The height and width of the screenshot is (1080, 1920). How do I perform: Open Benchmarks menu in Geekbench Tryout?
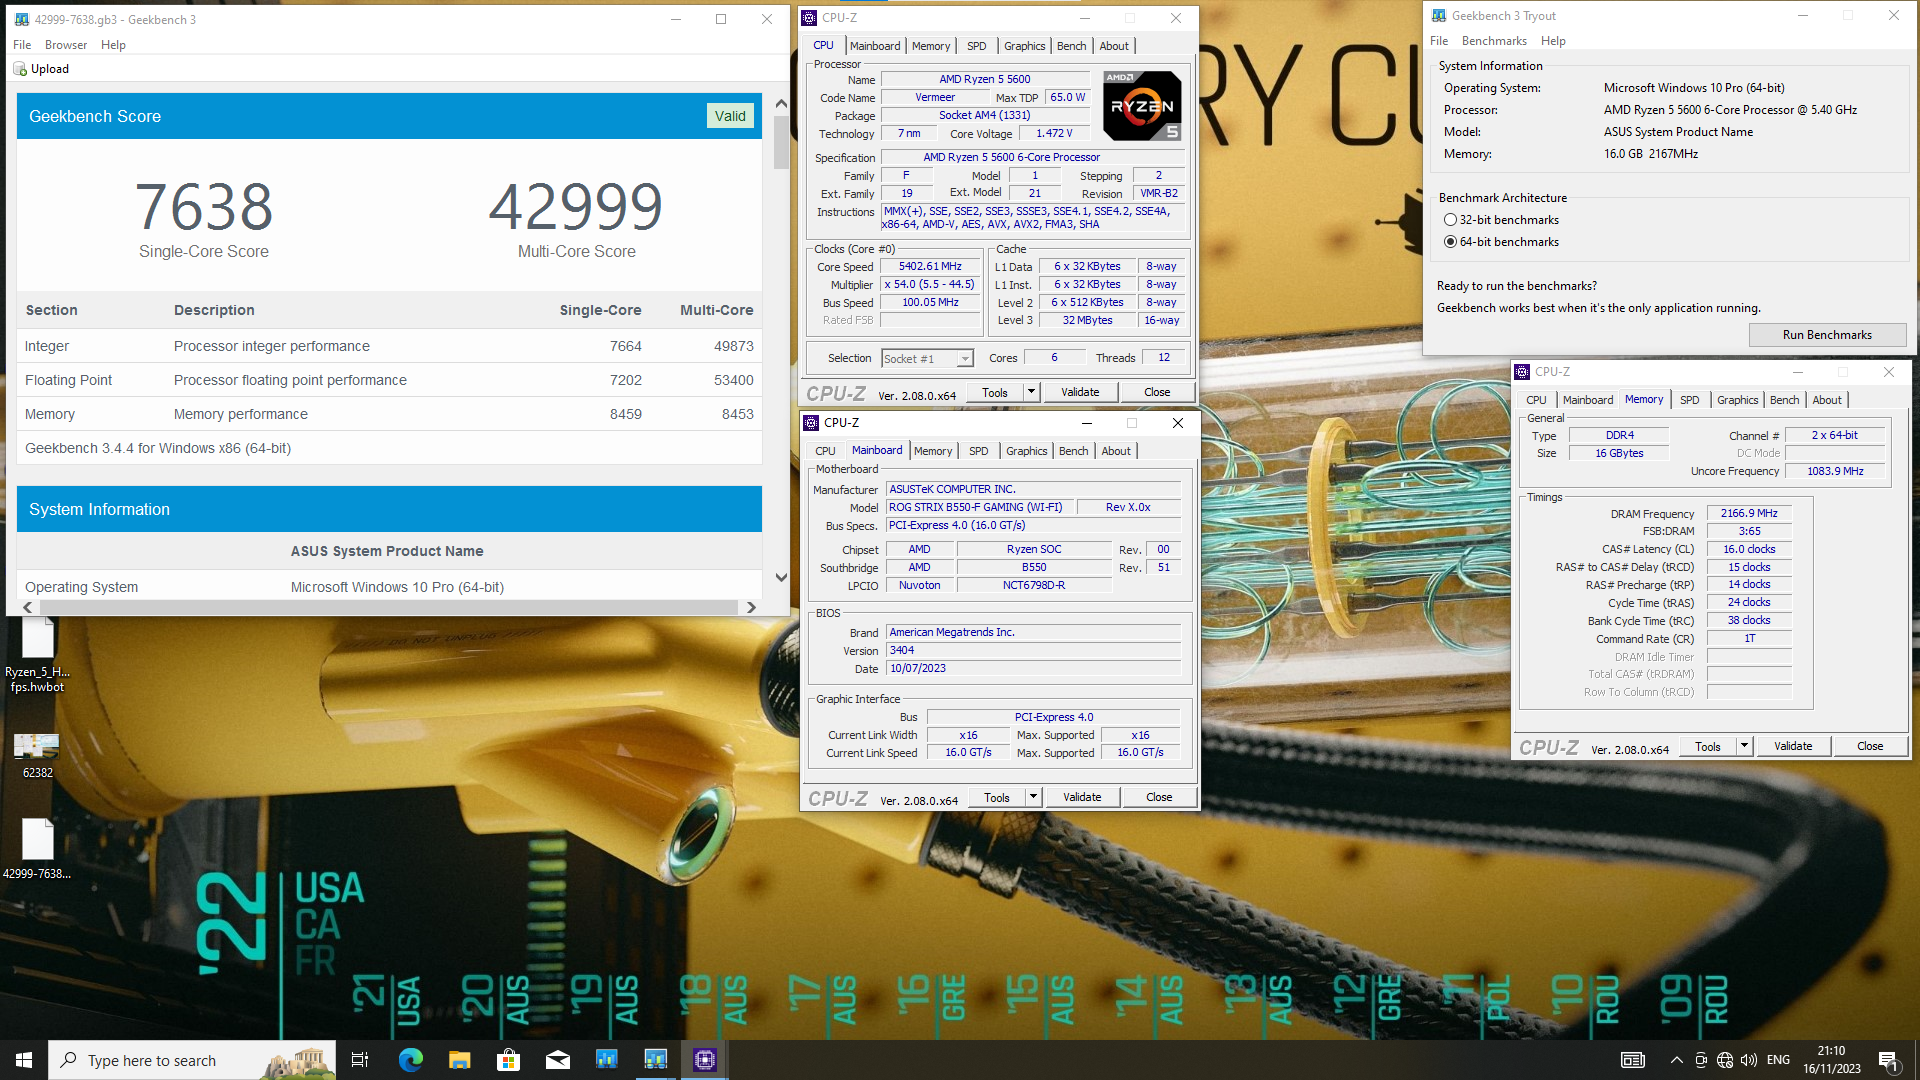coord(1494,41)
